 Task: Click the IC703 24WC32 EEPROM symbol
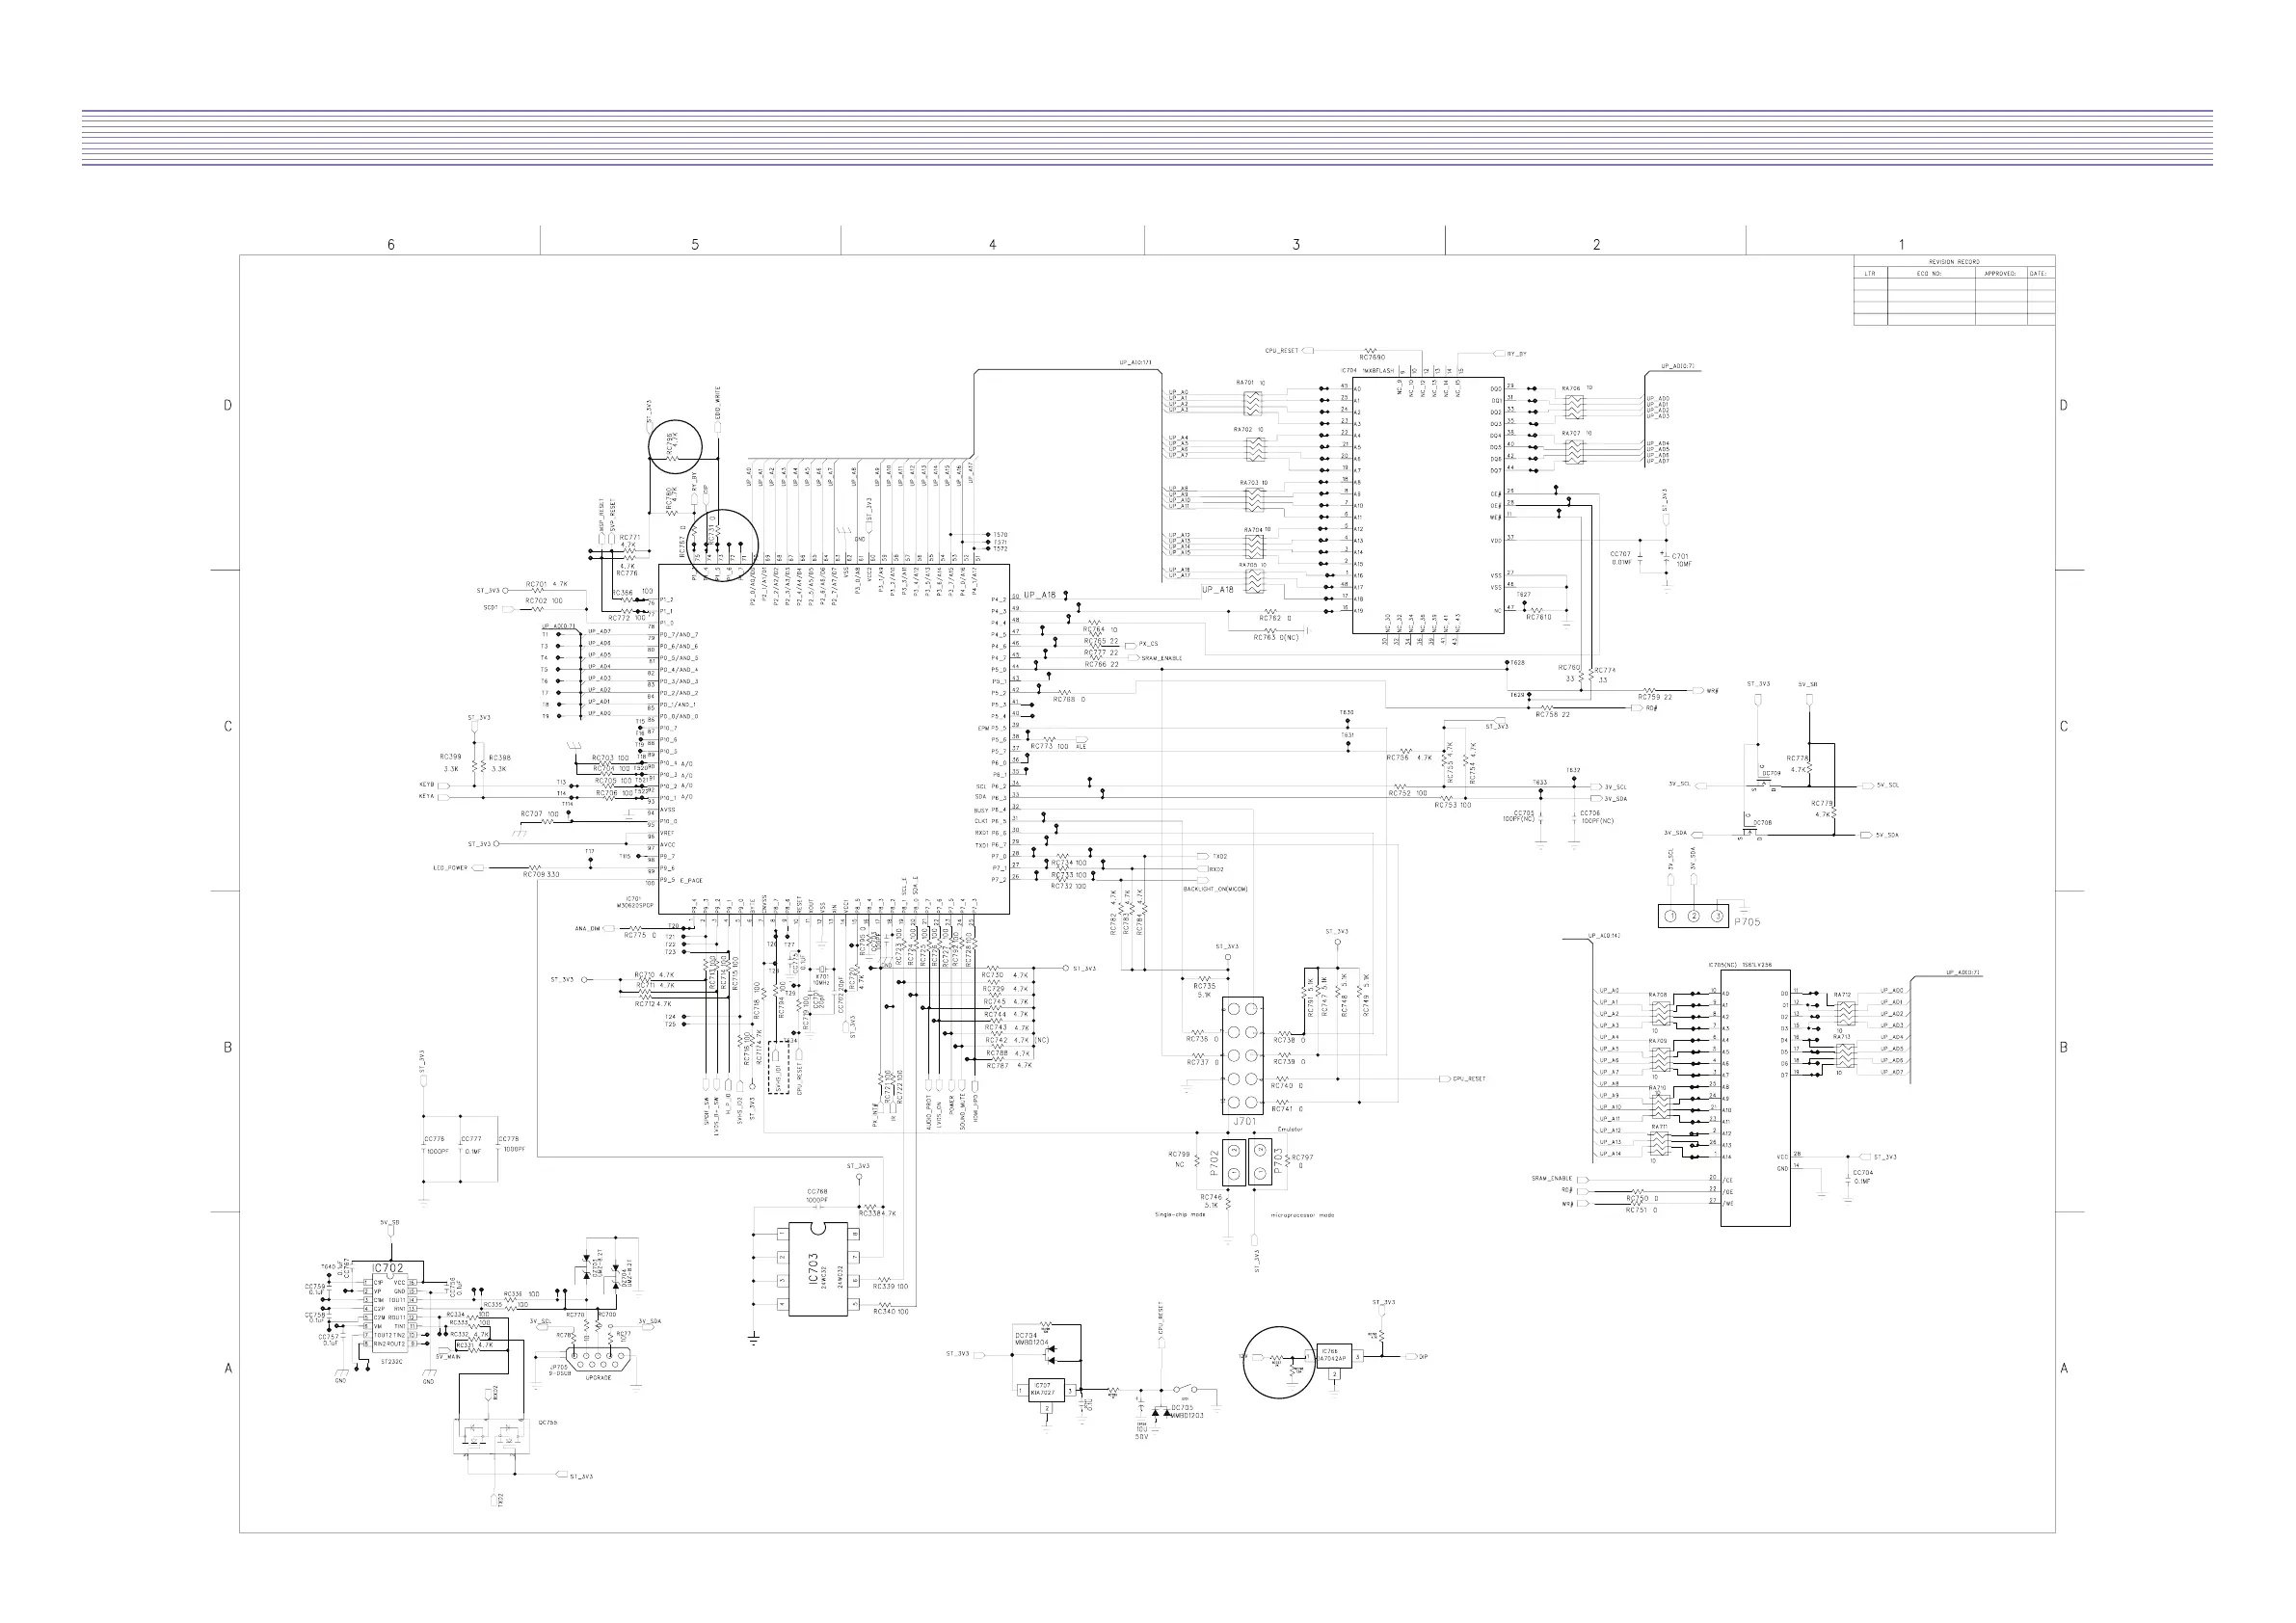(817, 1268)
